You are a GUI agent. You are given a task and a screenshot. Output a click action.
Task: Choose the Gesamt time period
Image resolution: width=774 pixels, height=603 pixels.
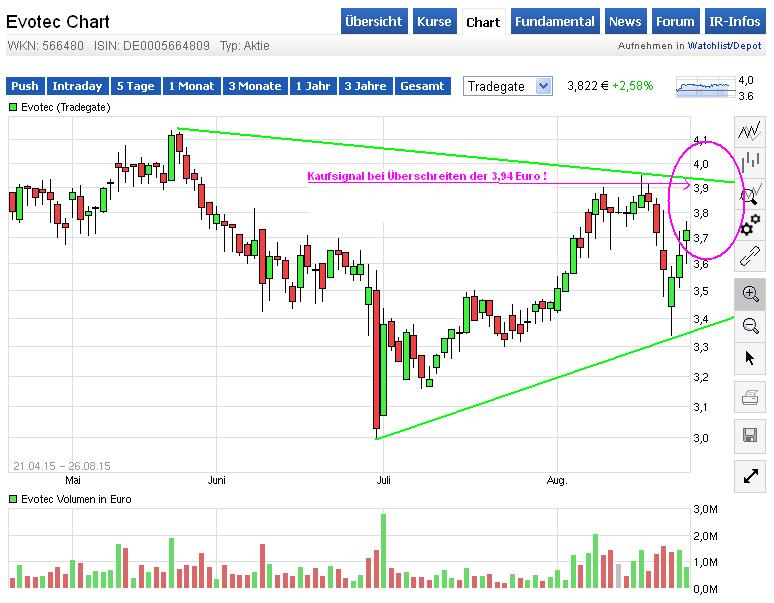click(422, 86)
